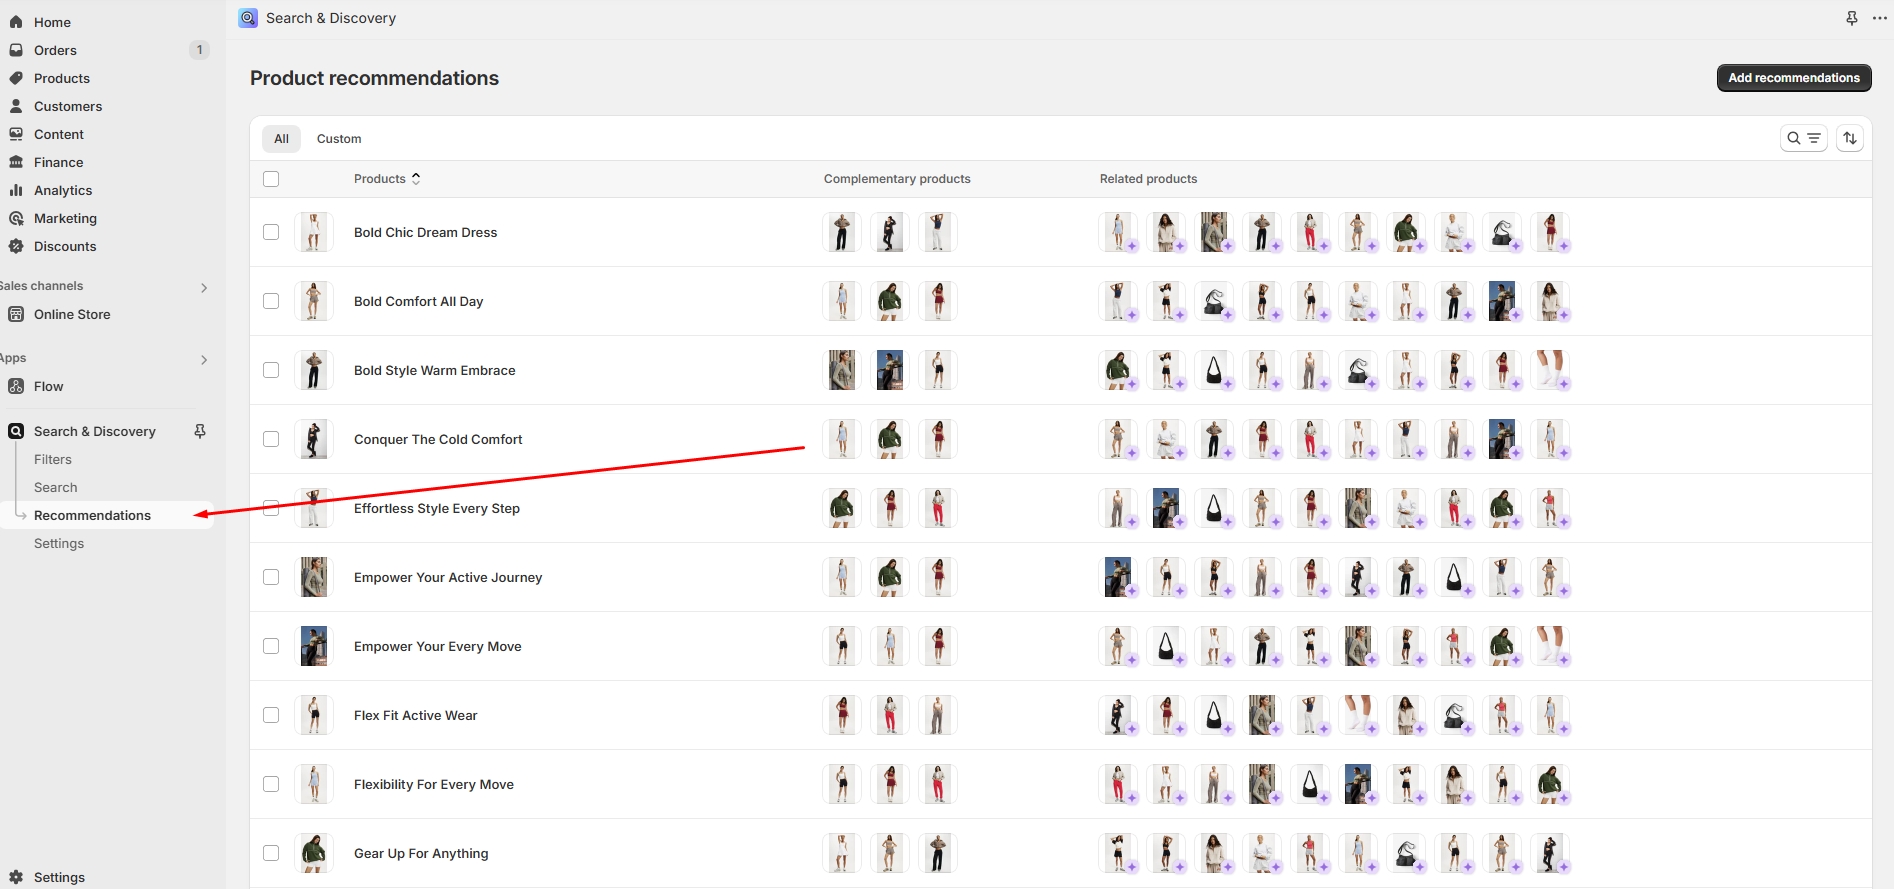Click the Gear Up For Anything thumbnail
The width and height of the screenshot is (1894, 889).
[x=314, y=853]
